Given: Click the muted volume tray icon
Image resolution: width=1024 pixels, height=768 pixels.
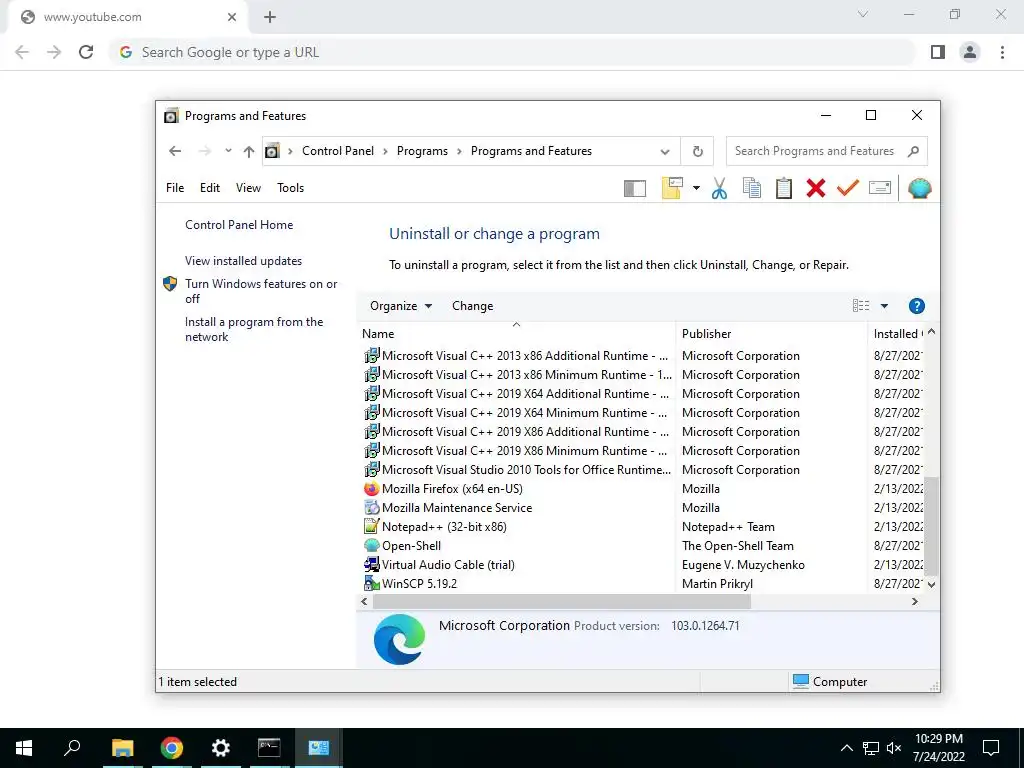Looking at the screenshot, I should (894, 748).
